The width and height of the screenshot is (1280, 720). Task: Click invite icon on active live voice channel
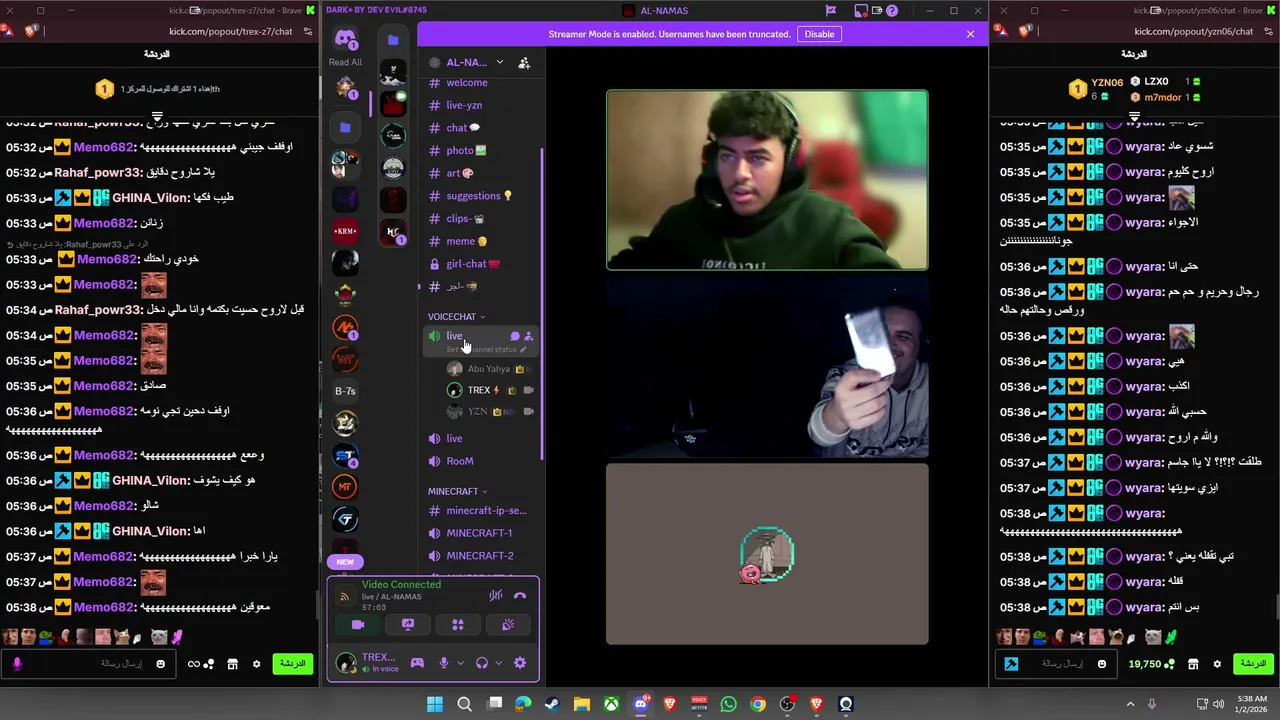point(529,337)
